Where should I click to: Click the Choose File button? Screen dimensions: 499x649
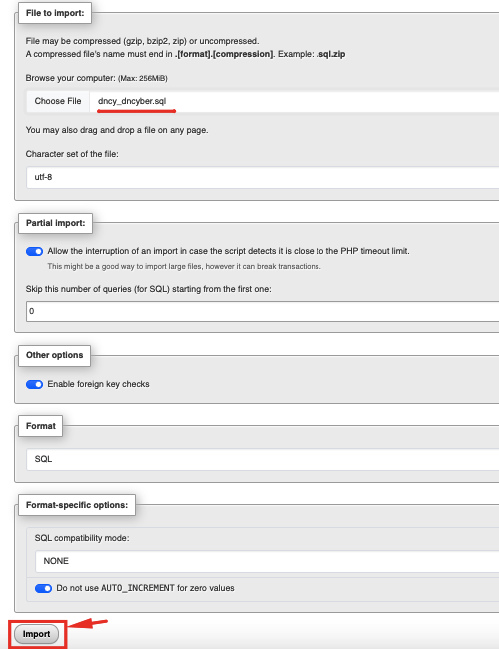coord(58,101)
